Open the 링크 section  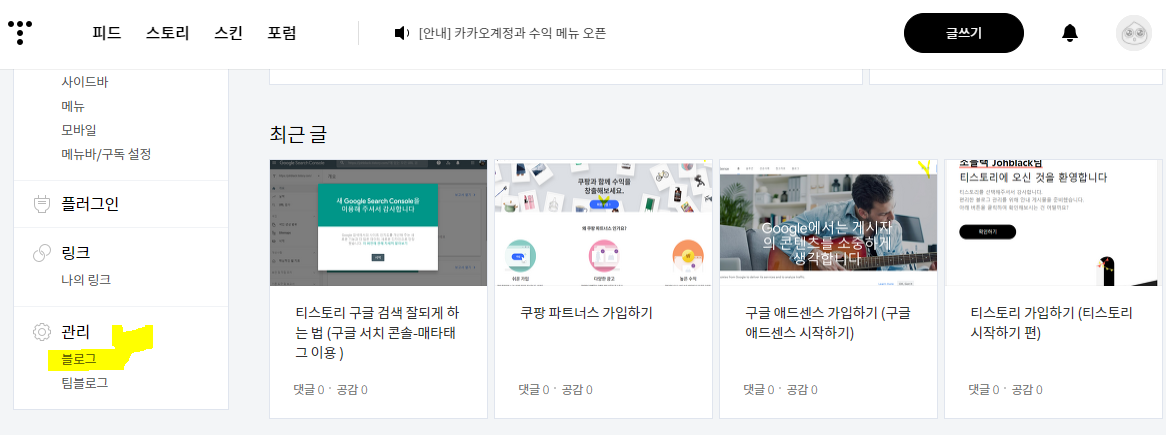point(75,253)
